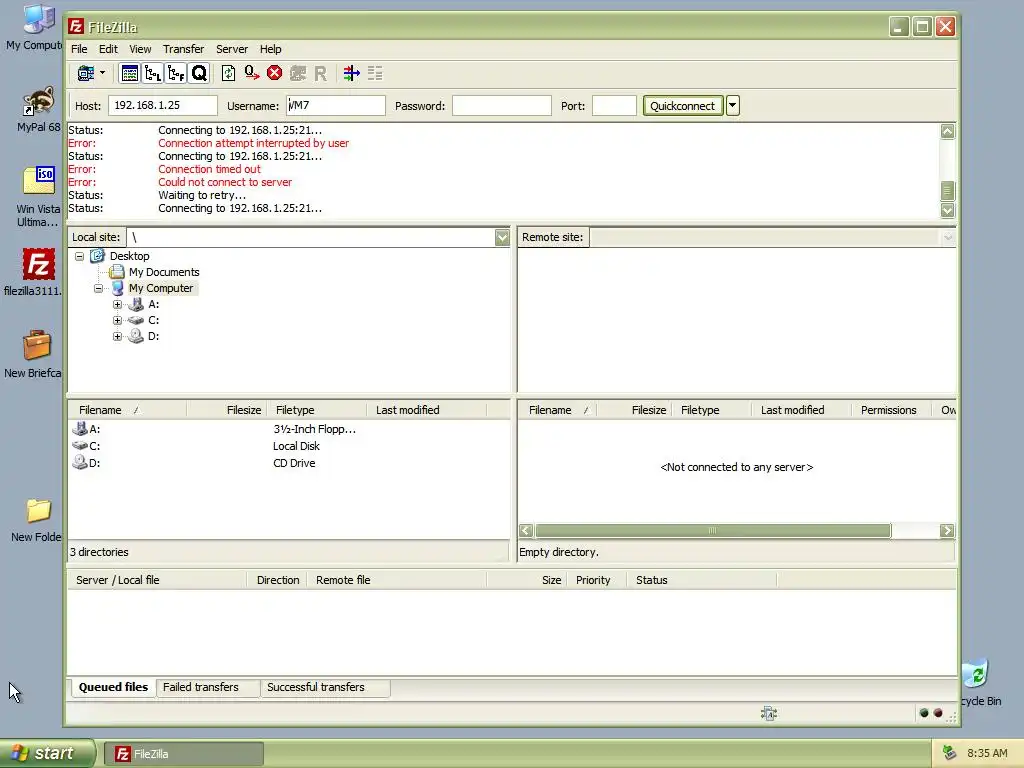Click remote list horizontal scrollbar thumb
The image size is (1024, 768).
712,530
